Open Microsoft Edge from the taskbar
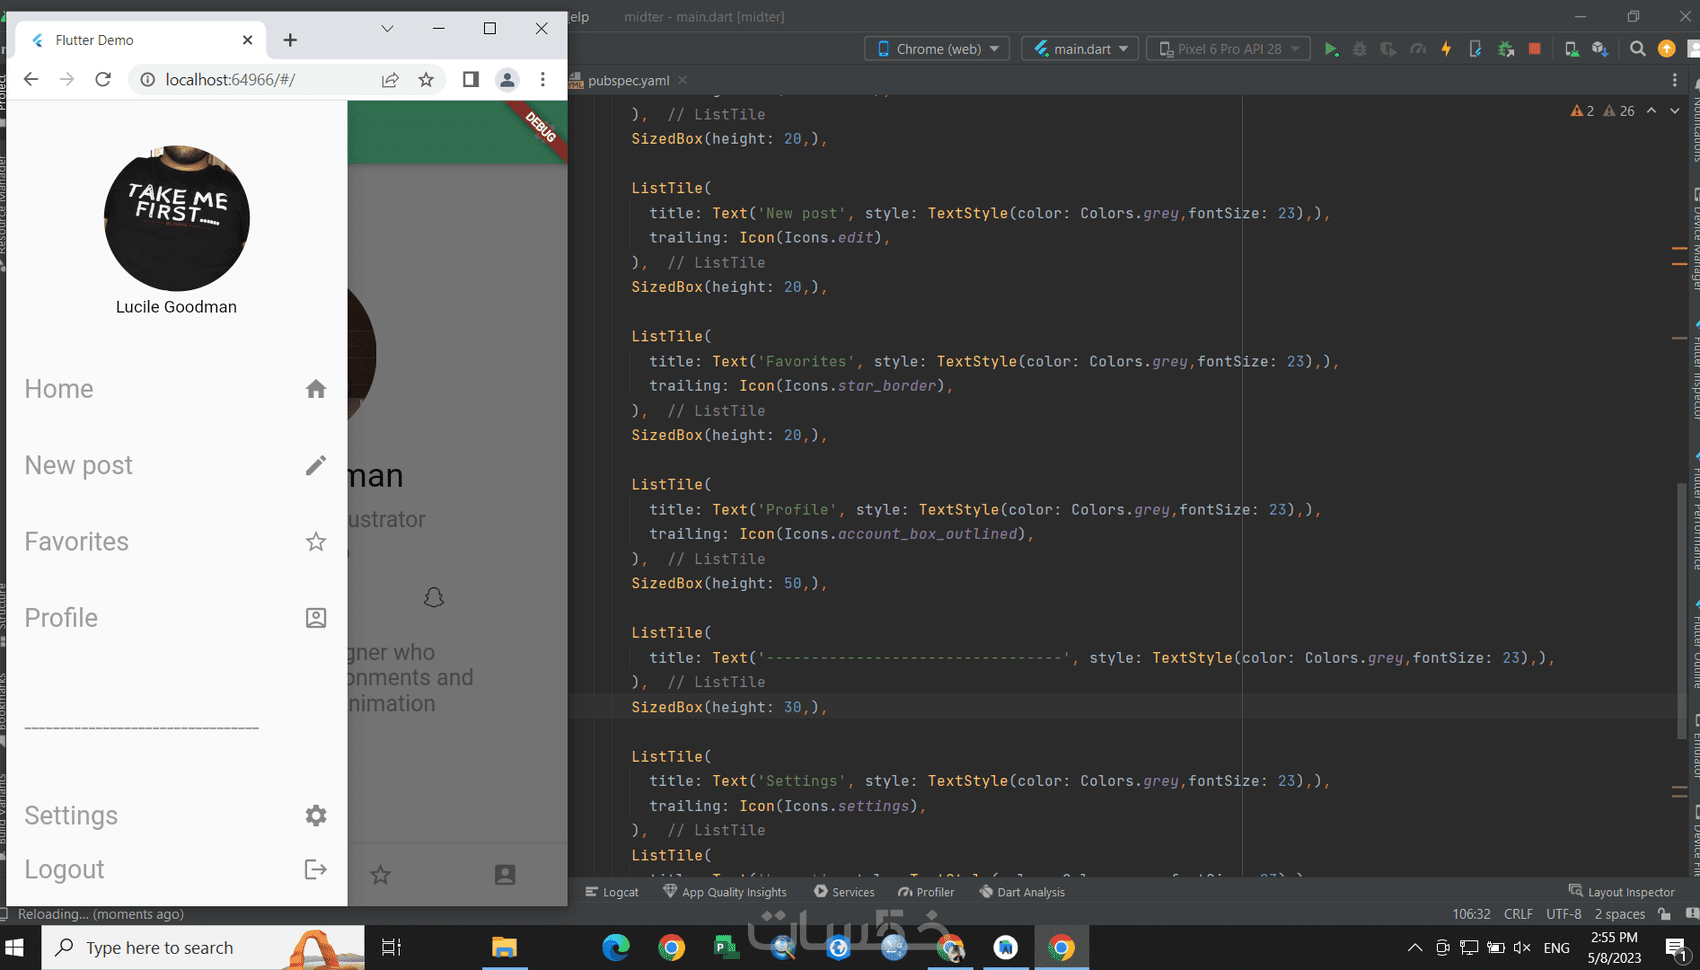This screenshot has height=970, width=1700. 616,948
